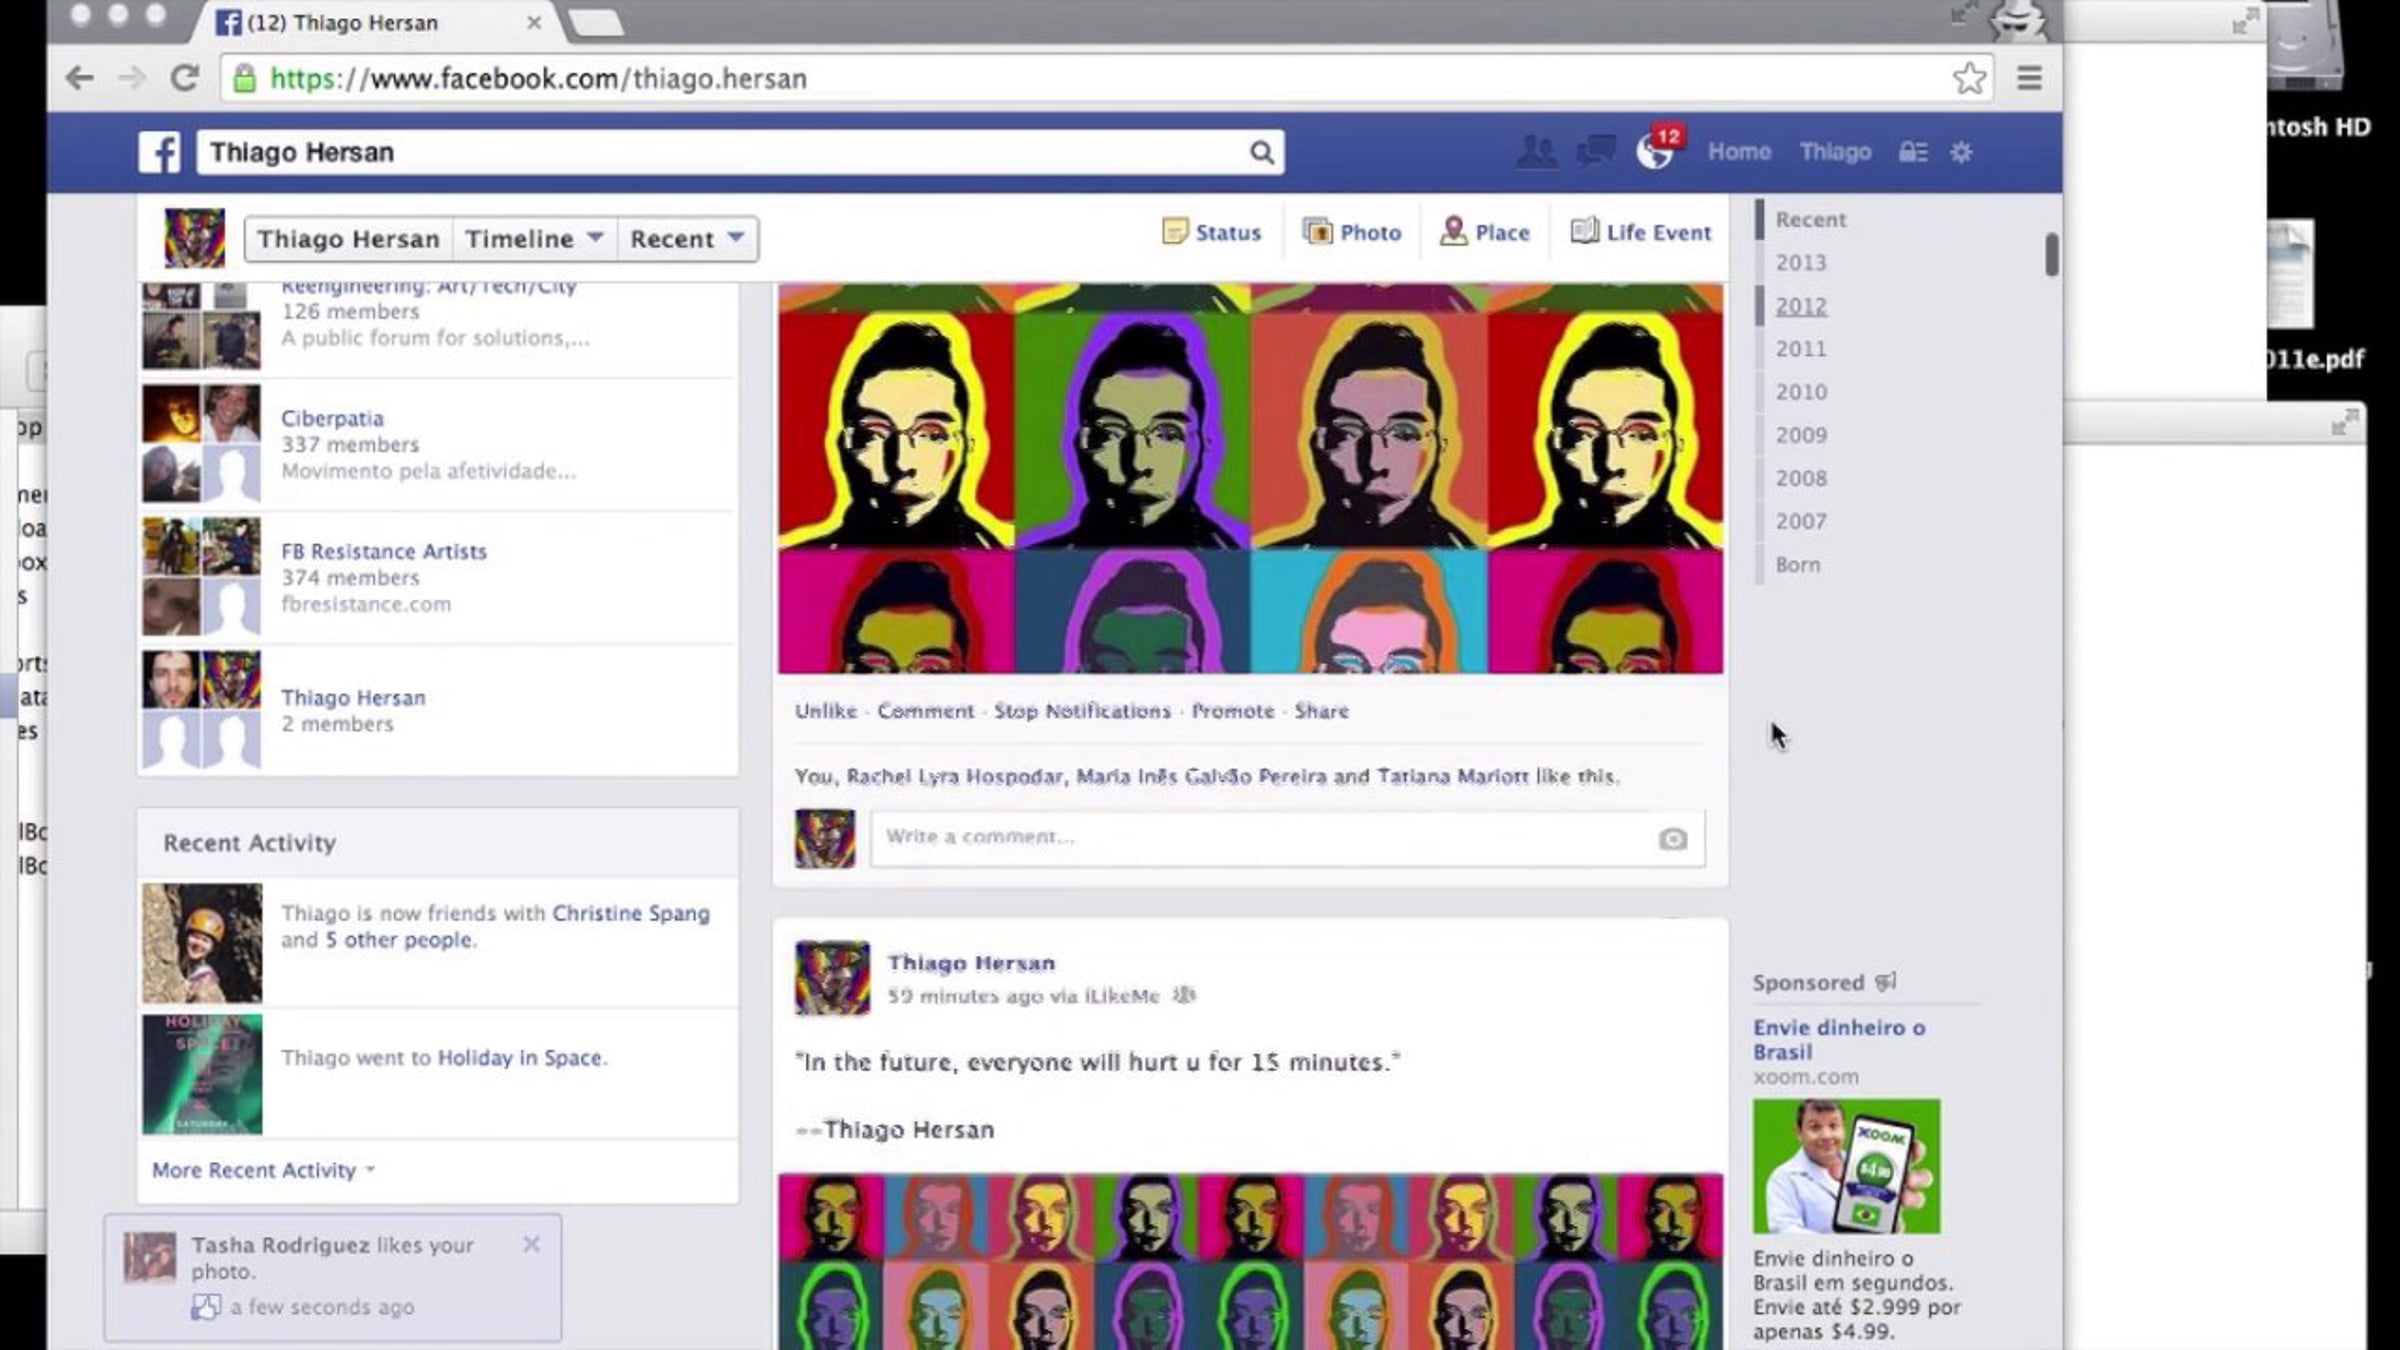
Task: Open the notifications globe icon
Action: pyautogui.click(x=1654, y=152)
